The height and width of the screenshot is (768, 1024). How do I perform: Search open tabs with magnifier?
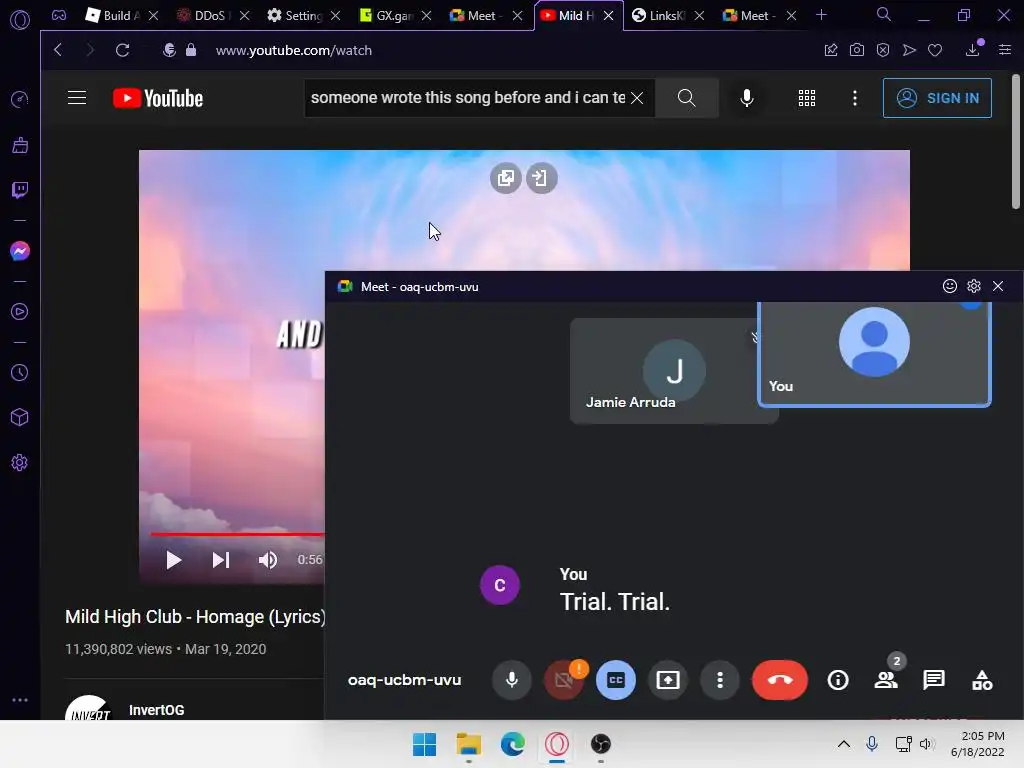coord(884,14)
